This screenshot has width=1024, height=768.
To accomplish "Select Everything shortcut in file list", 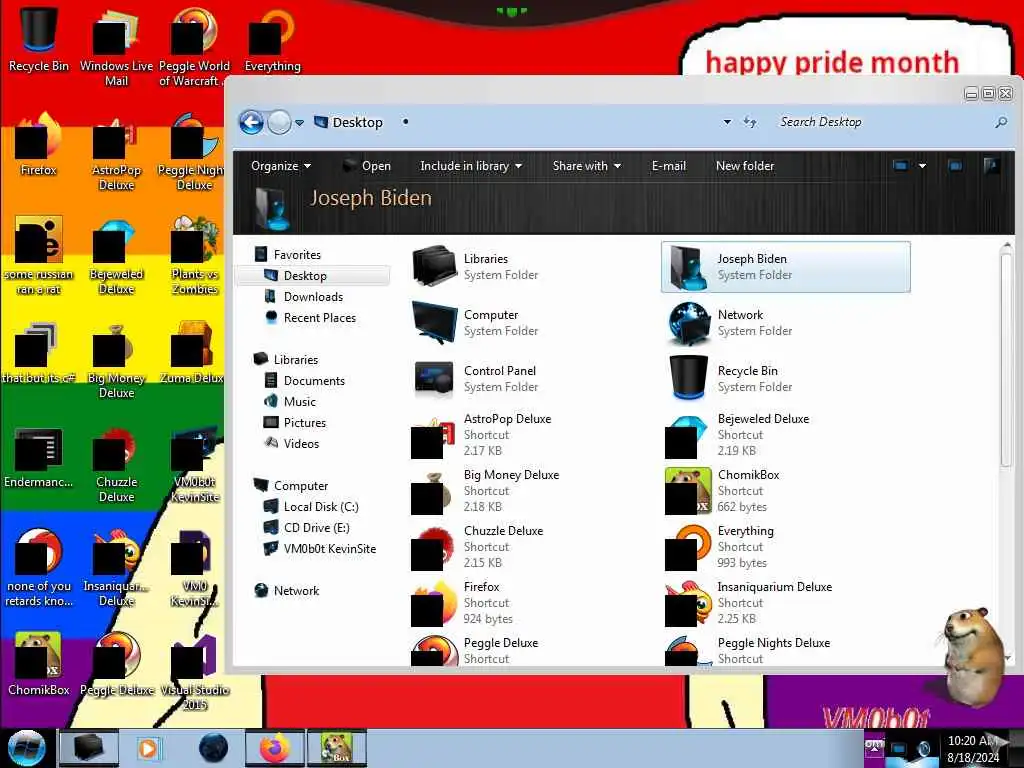I will tap(722, 547).
